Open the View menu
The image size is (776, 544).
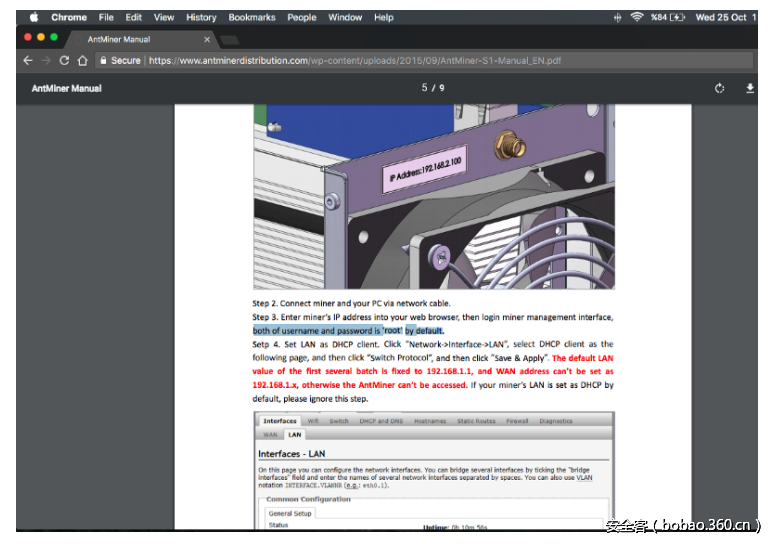(x=164, y=17)
